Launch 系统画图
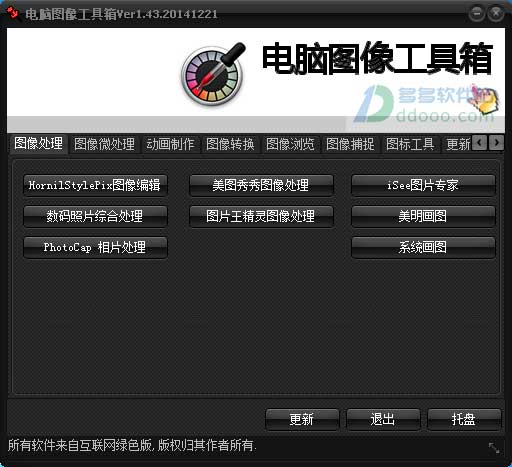The height and width of the screenshot is (467, 512). coord(423,247)
